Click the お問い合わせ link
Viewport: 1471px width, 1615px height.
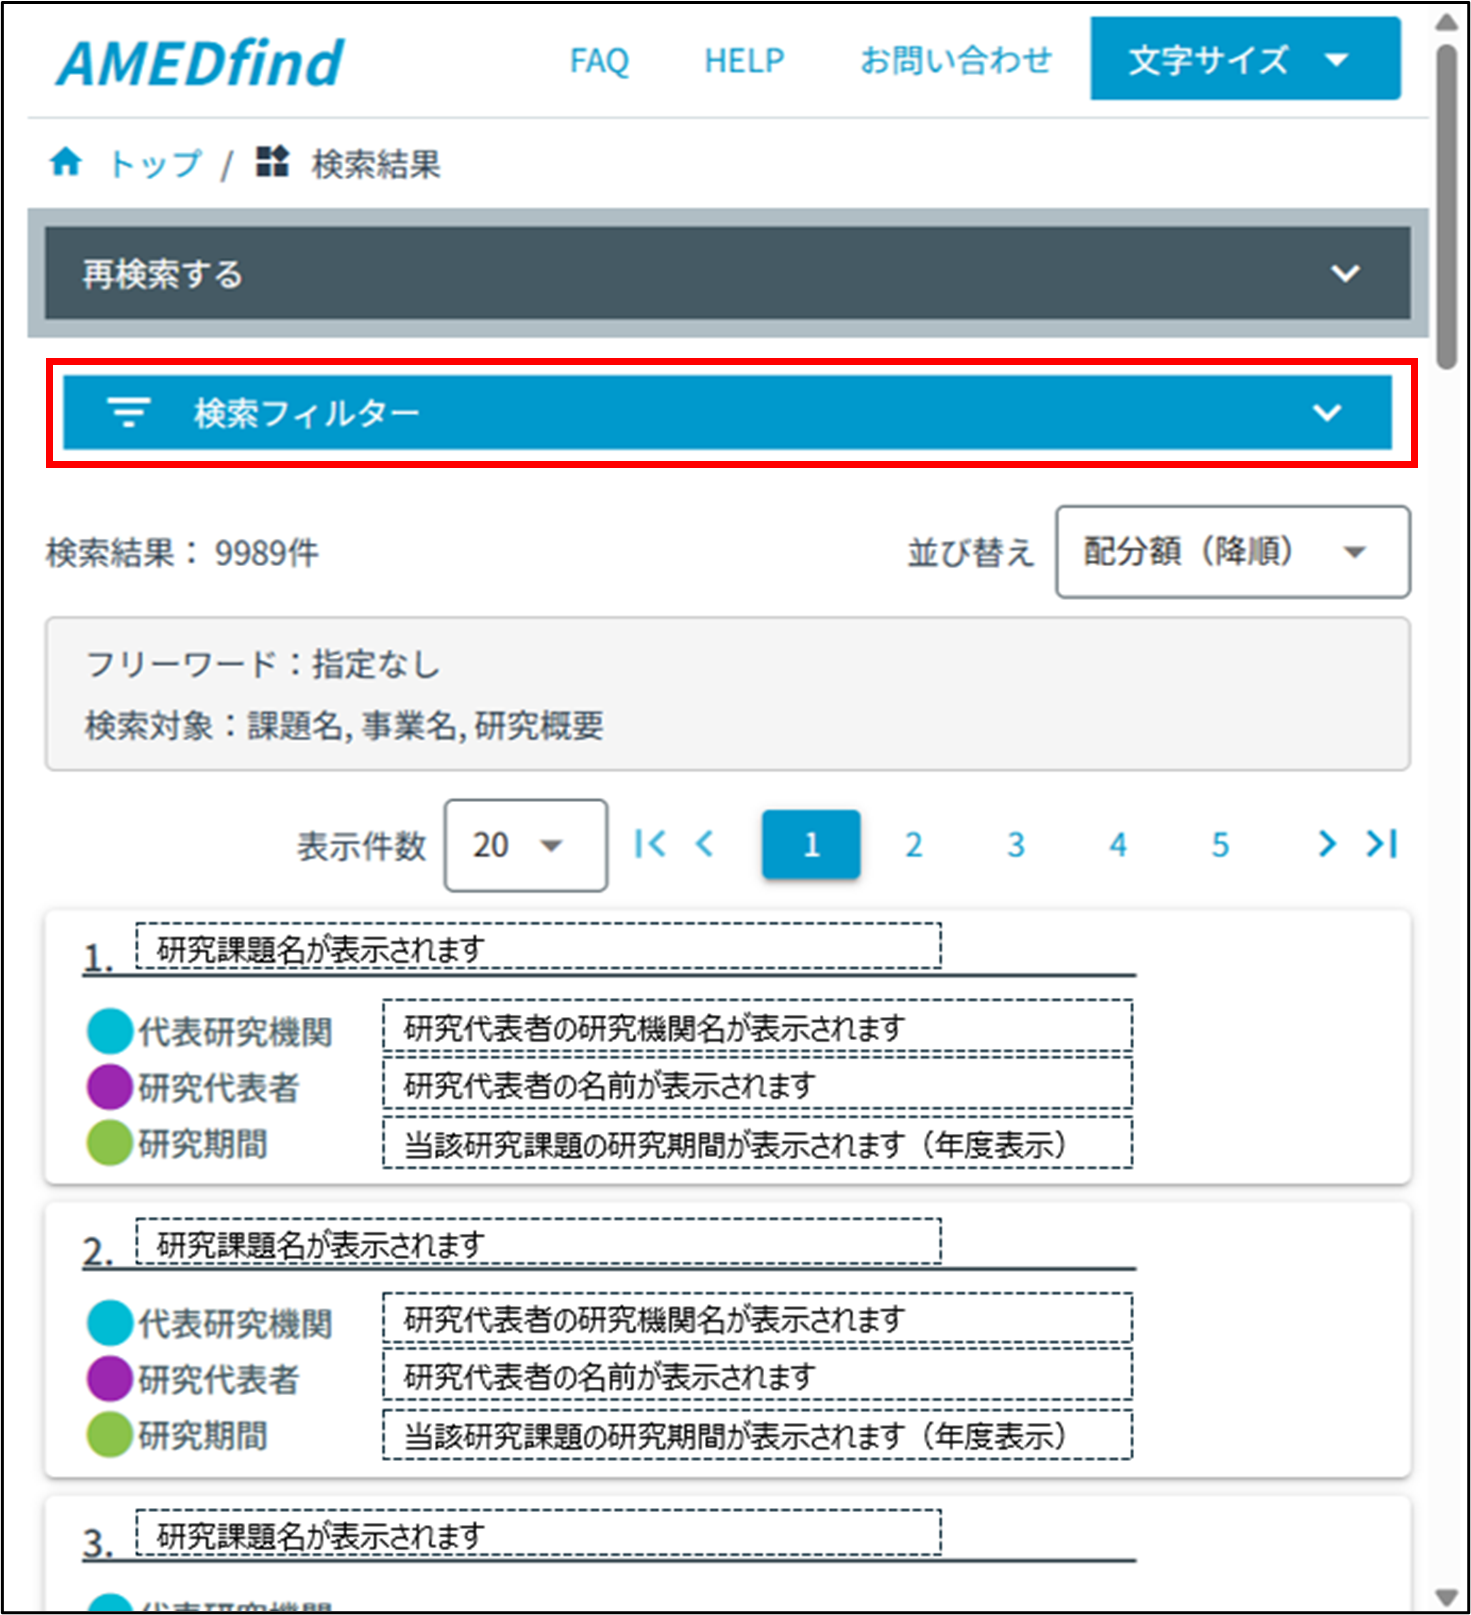point(956,61)
